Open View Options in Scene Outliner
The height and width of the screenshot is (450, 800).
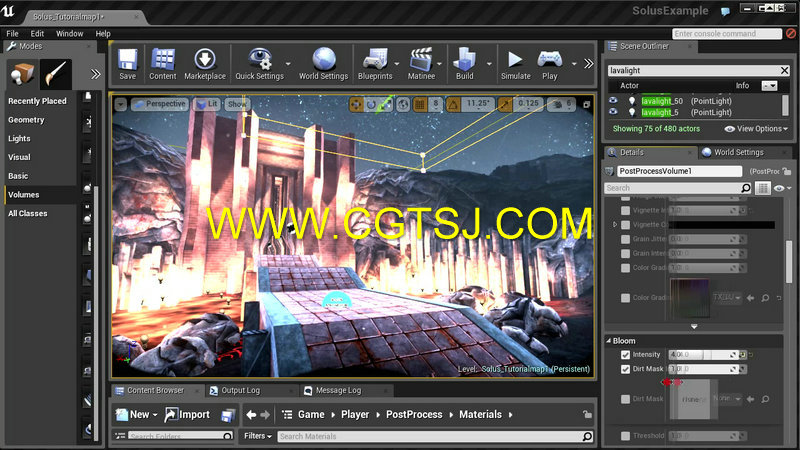tap(756, 129)
